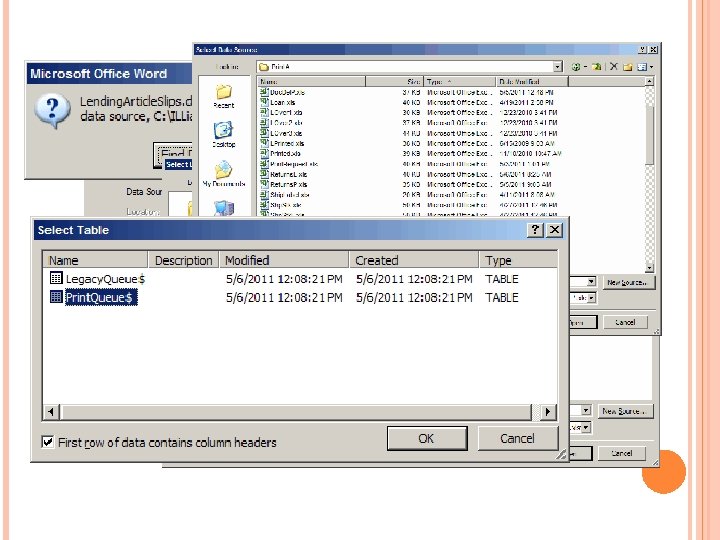
Task: Close the Select Table dialog
Action: pos(554,230)
